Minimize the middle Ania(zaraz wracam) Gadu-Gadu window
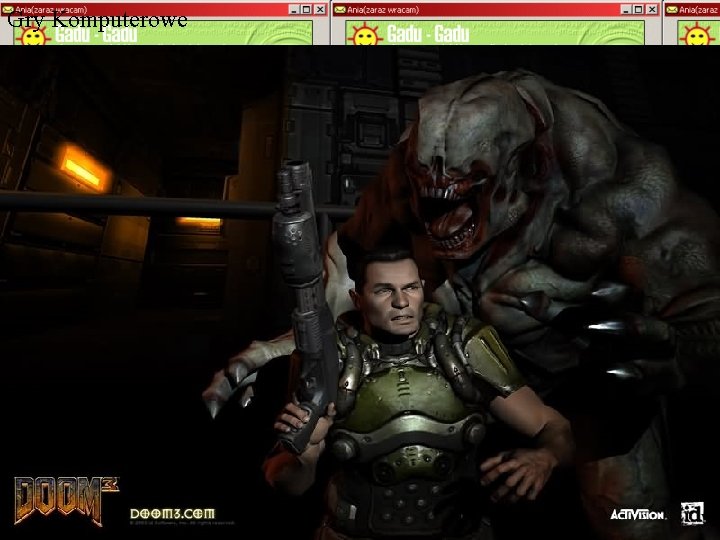 626,9
